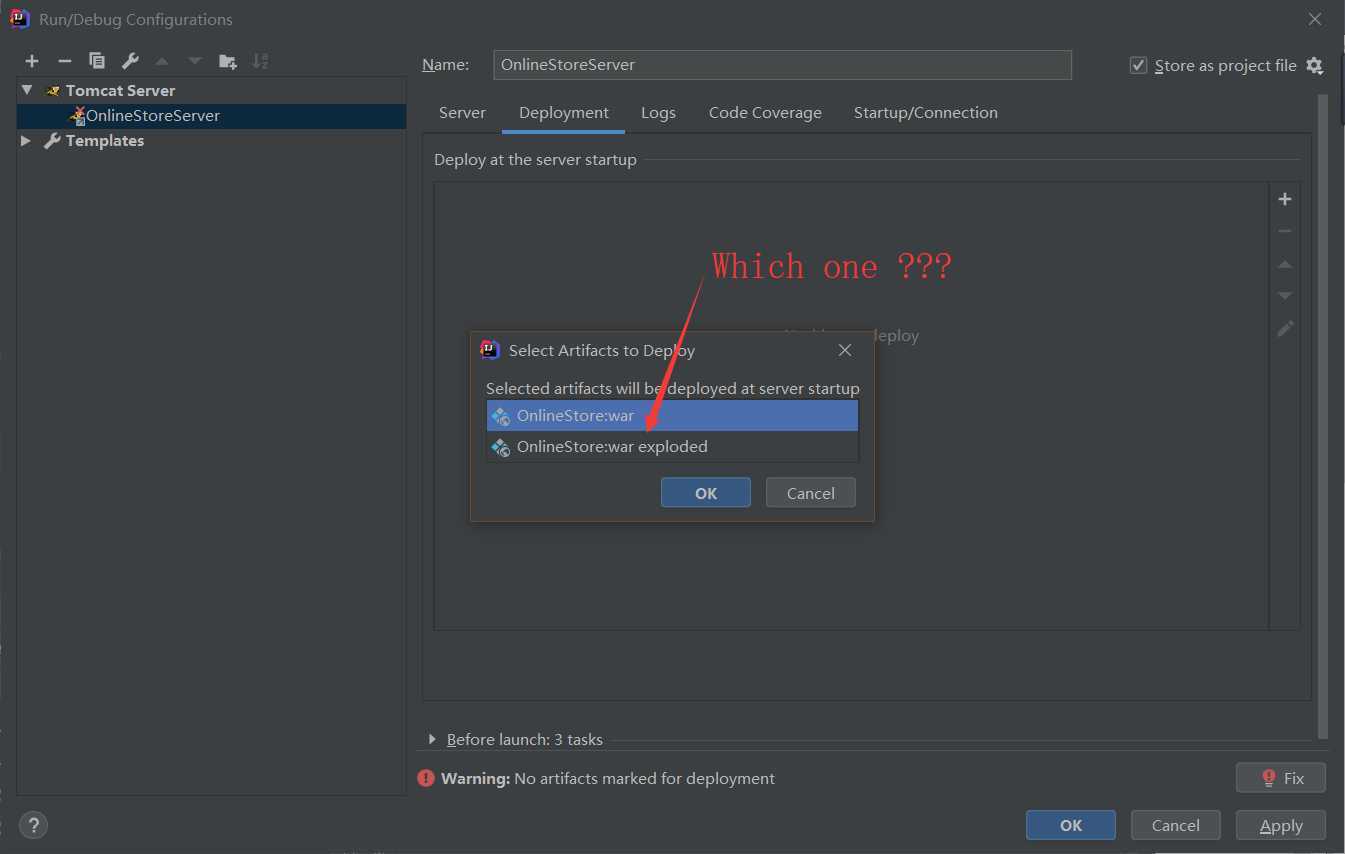The image size is (1345, 854).
Task: Click the Apply button
Action: pyautogui.click(x=1281, y=825)
